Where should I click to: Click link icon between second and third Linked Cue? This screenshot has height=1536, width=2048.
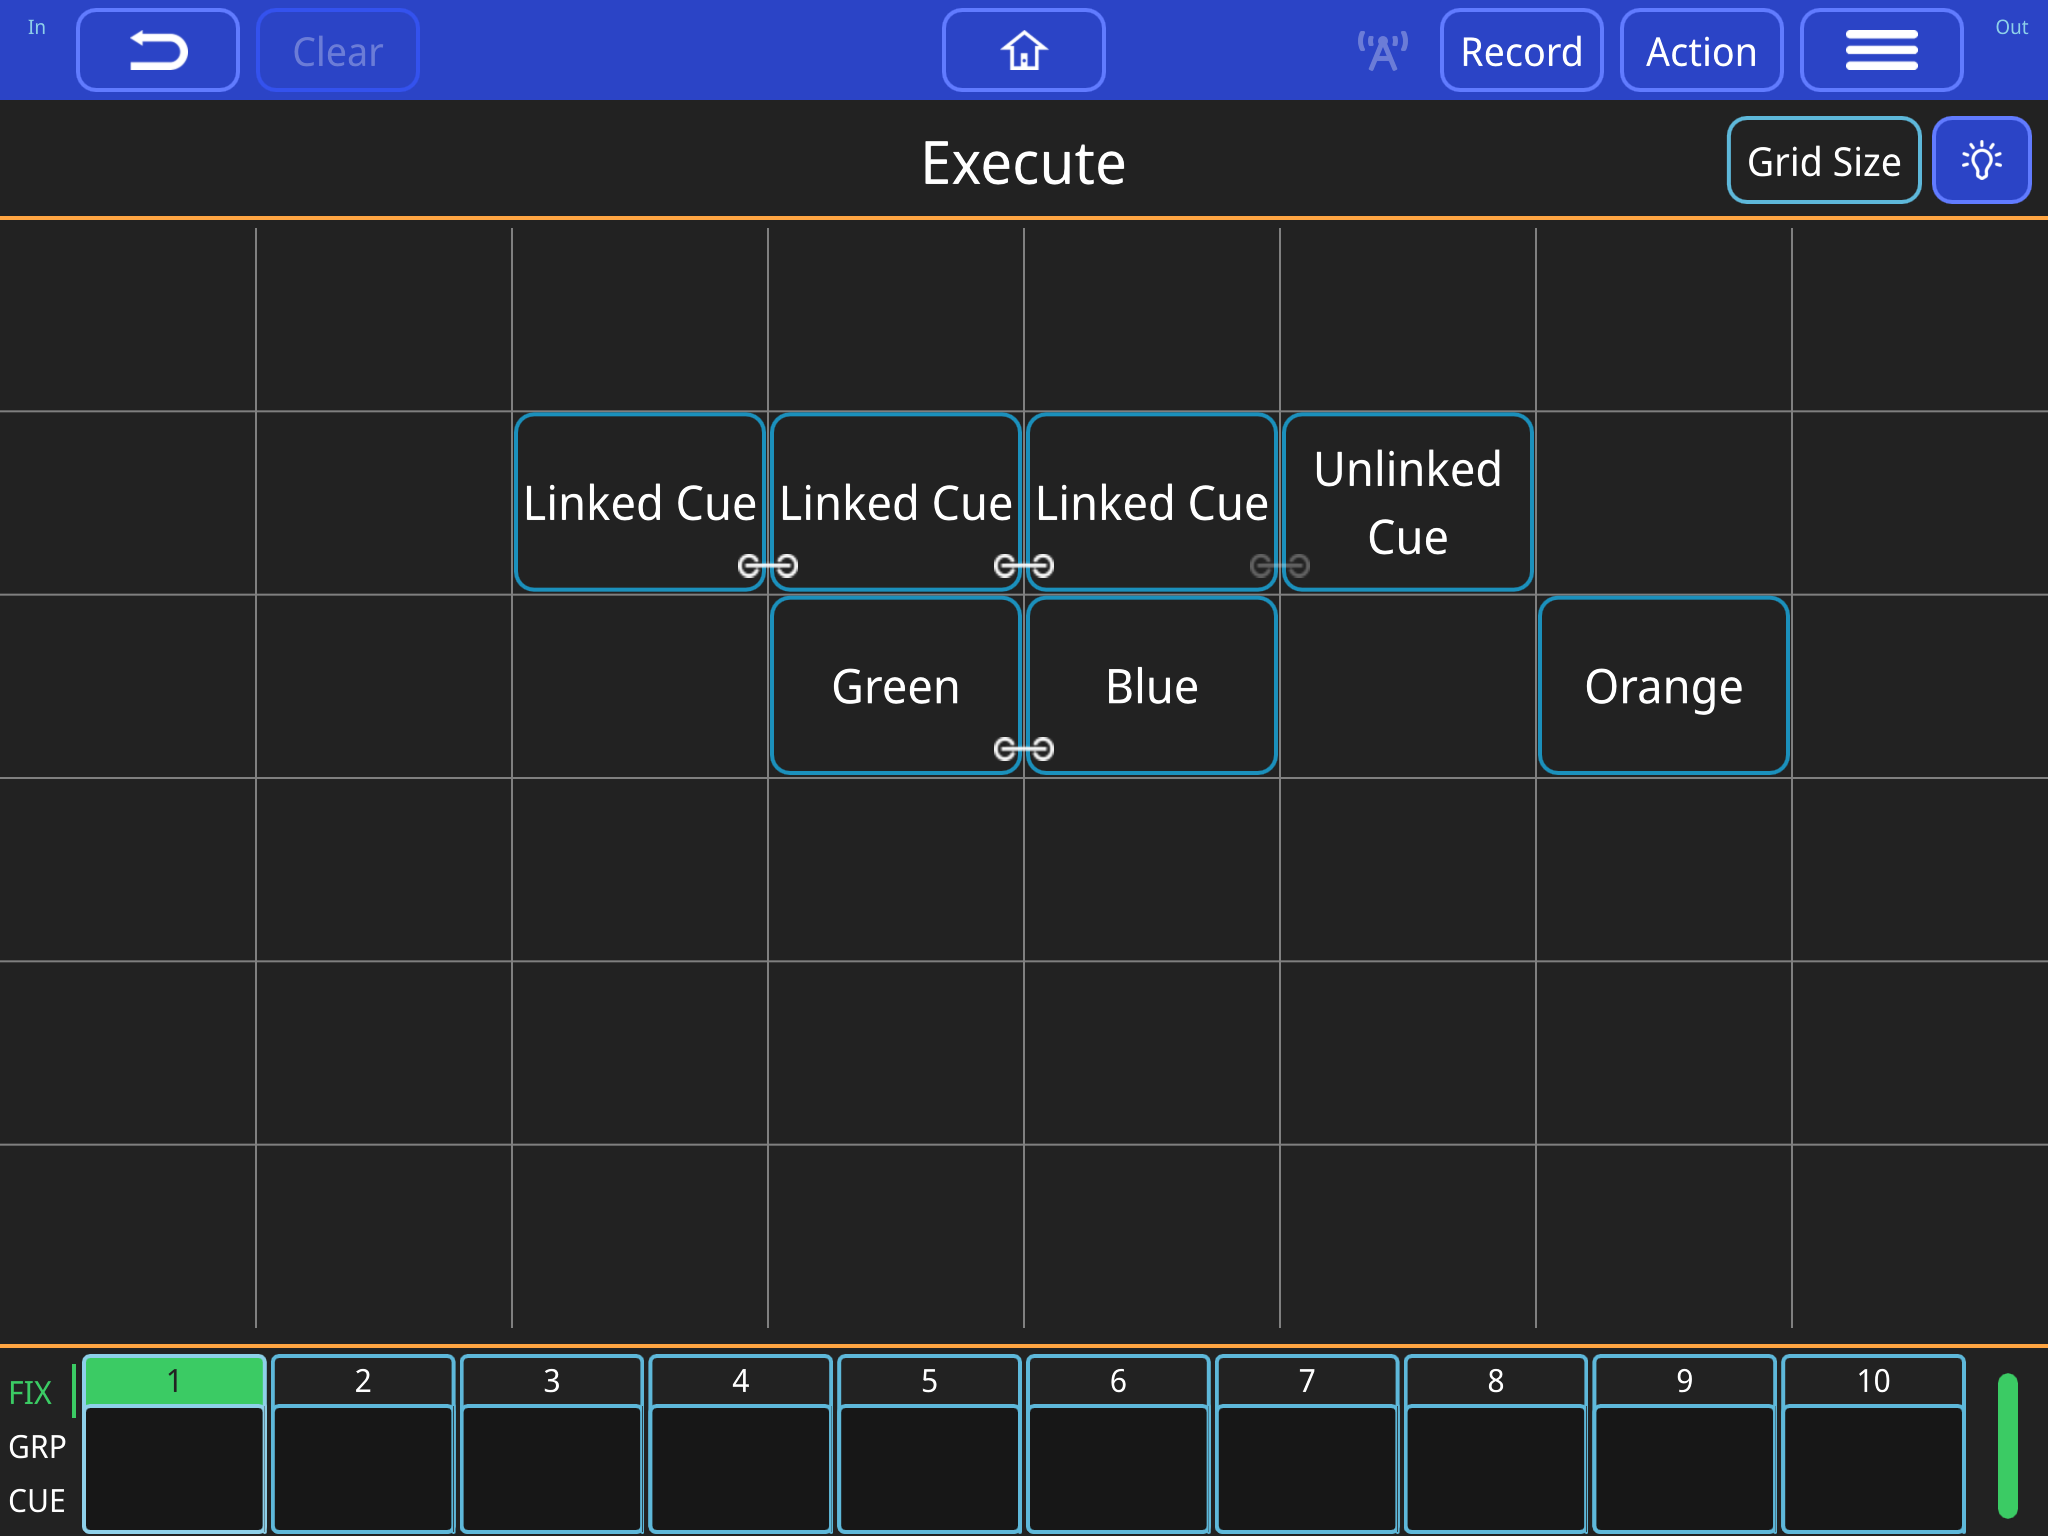(x=1023, y=566)
